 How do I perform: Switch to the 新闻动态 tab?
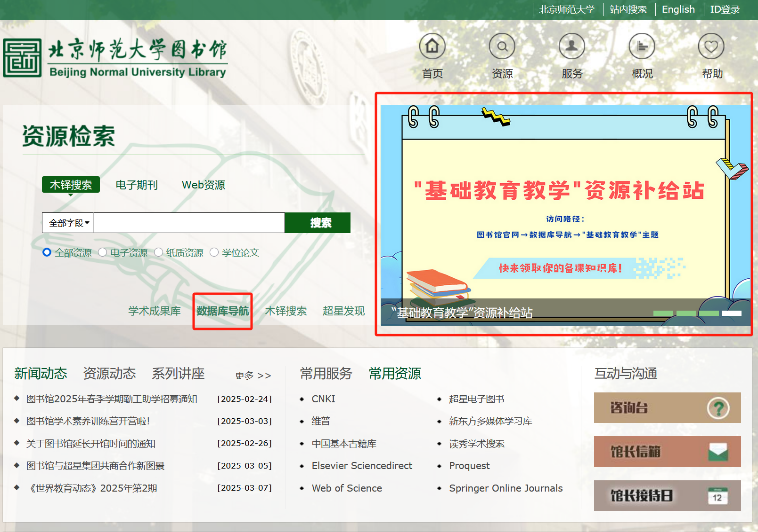(x=41, y=373)
